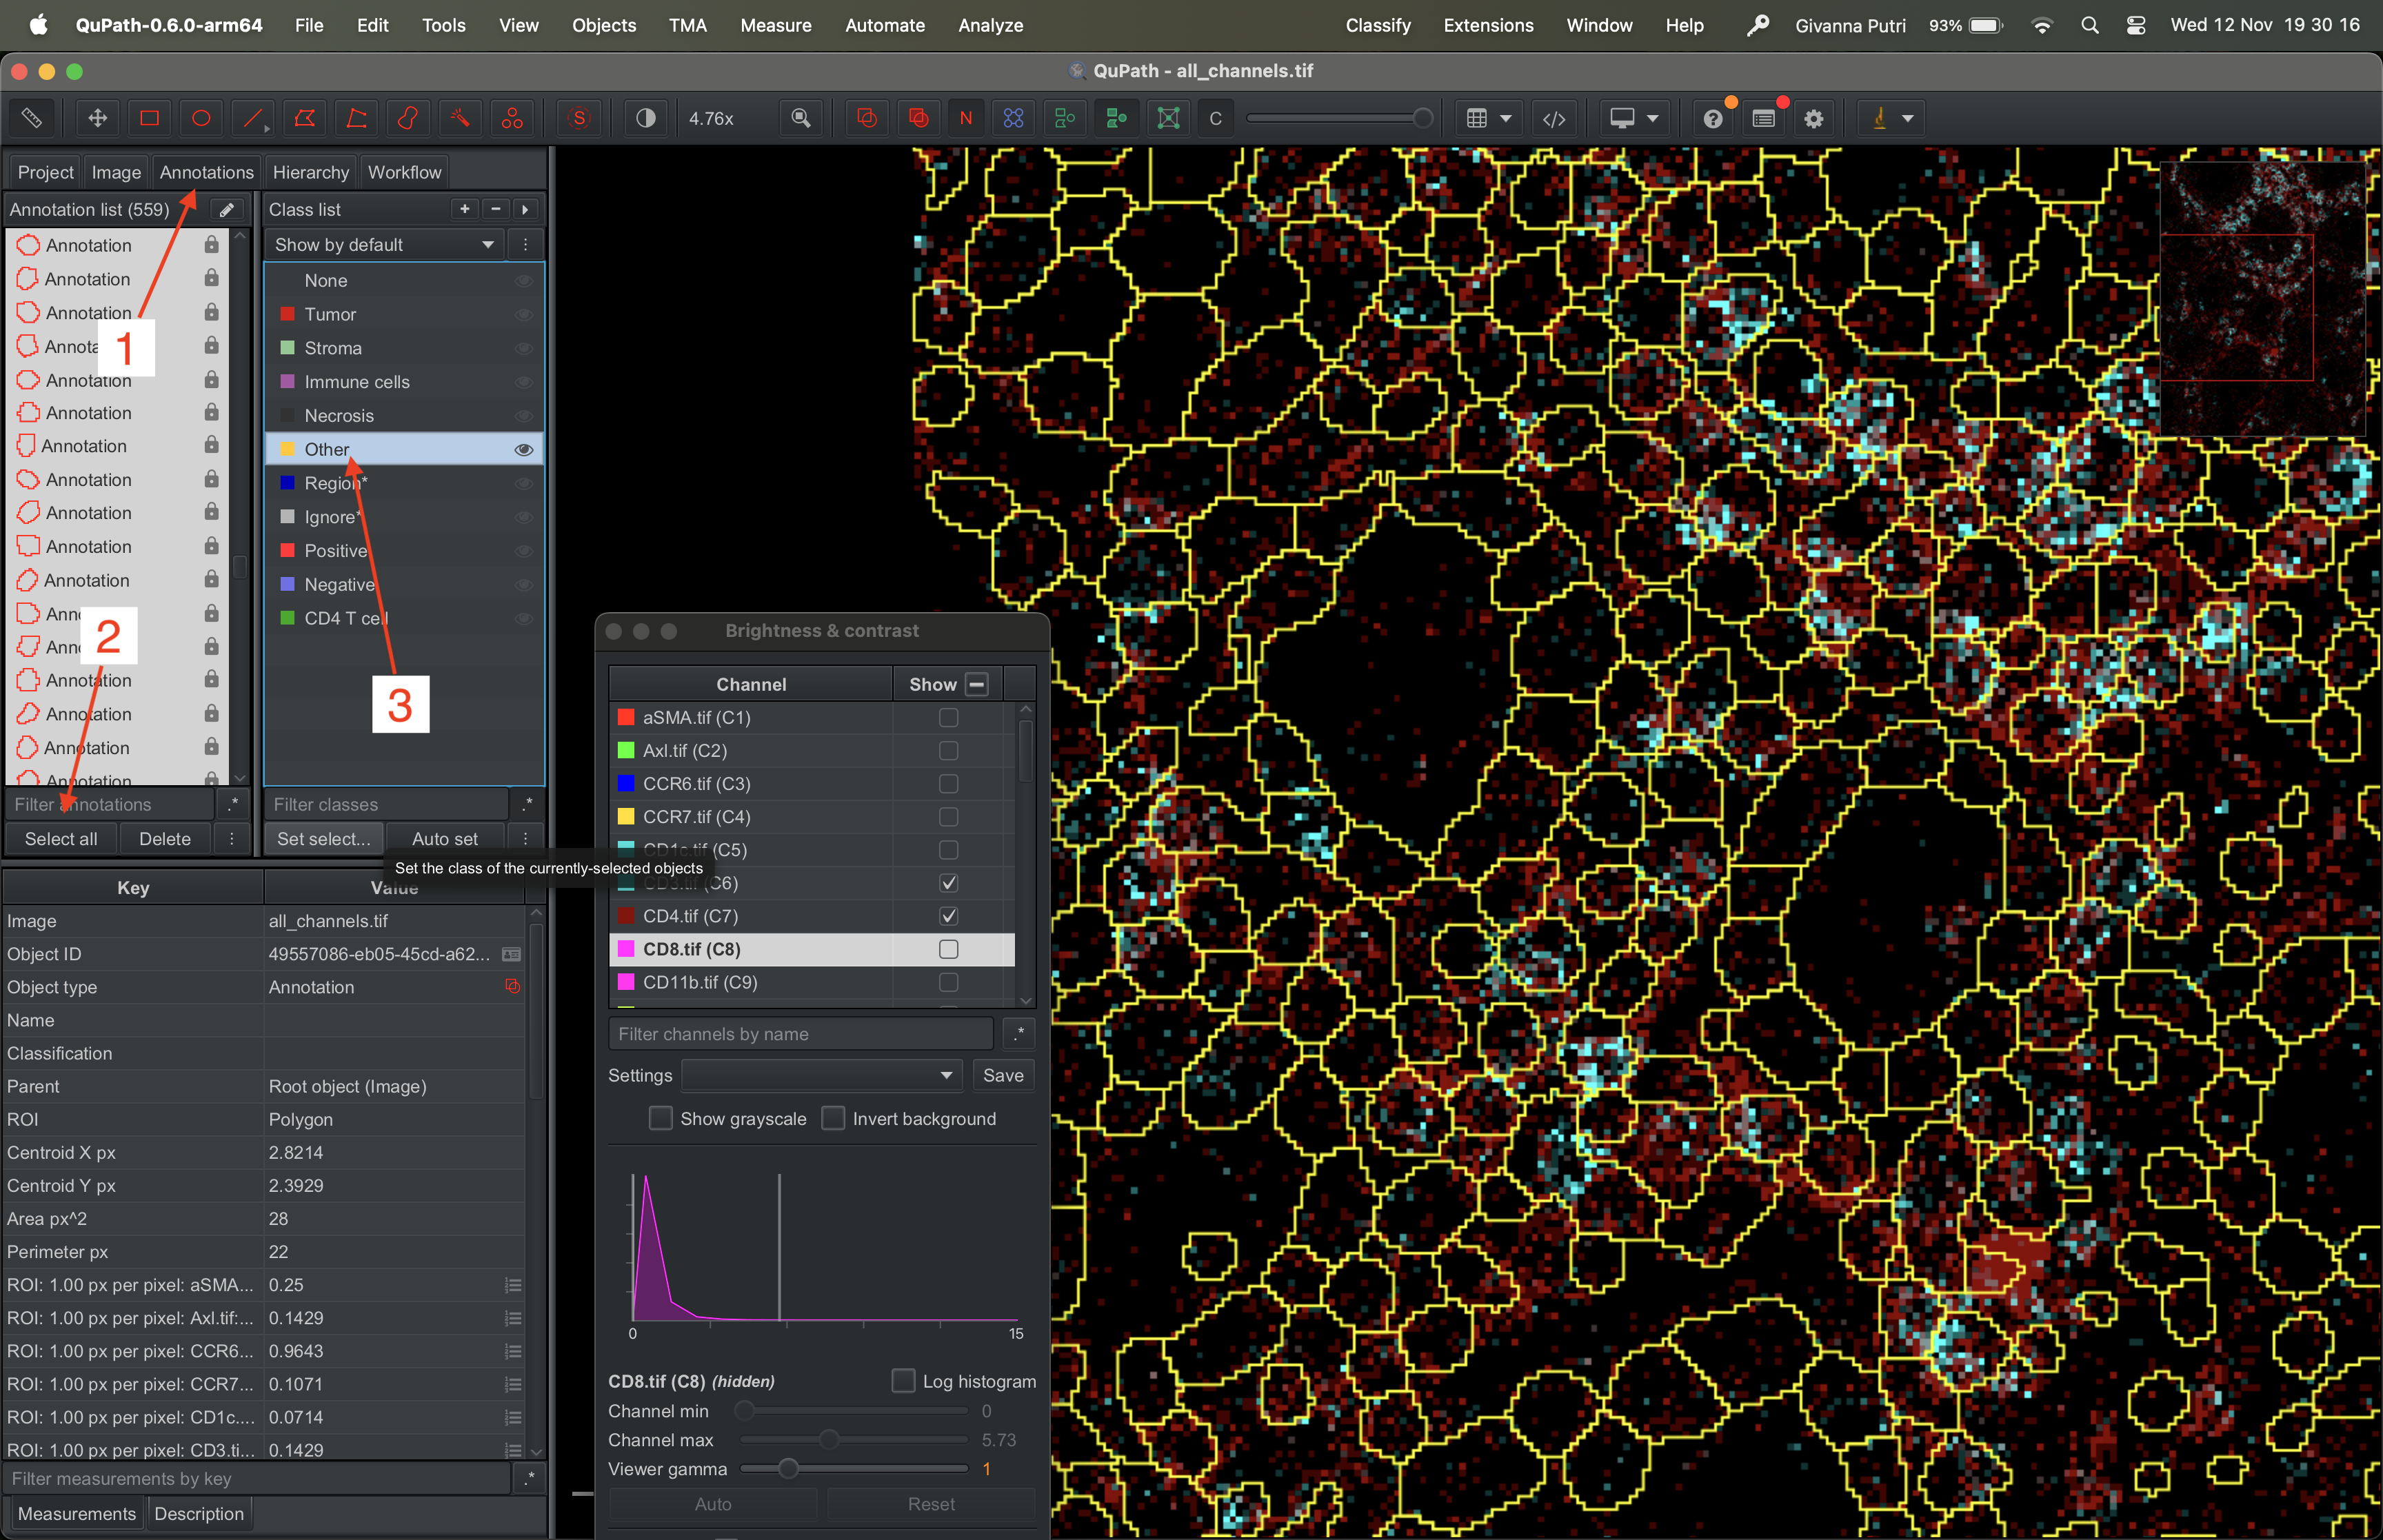Check the Show grayscale option
This screenshot has width=2383, height=1540.
coord(661,1118)
